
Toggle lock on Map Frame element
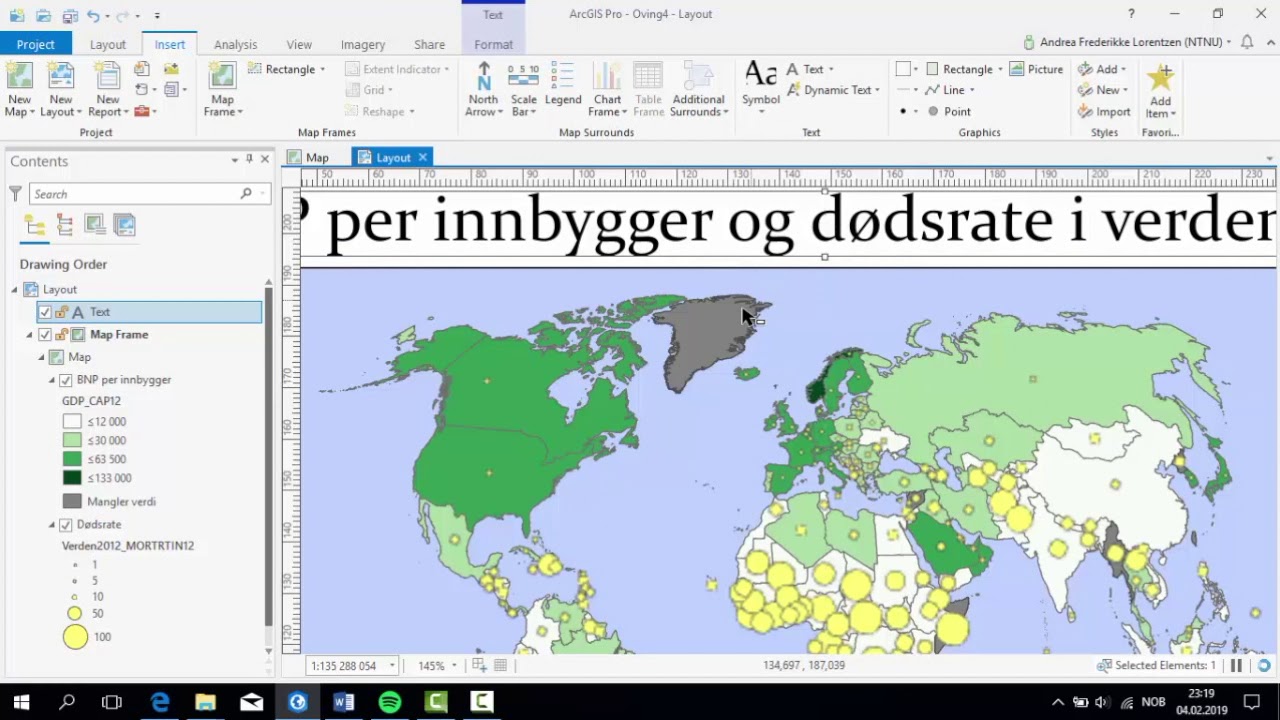(x=61, y=334)
